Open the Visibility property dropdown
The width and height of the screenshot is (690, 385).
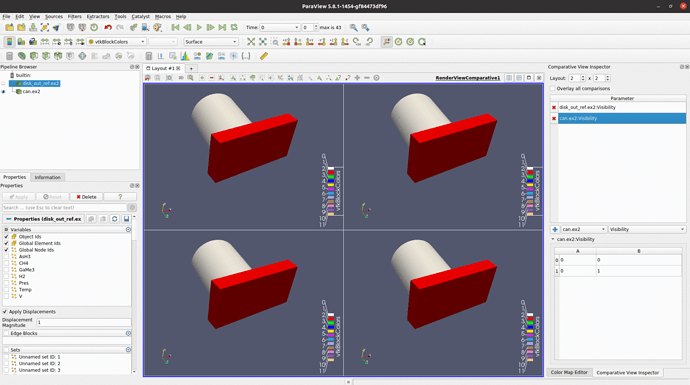click(647, 229)
